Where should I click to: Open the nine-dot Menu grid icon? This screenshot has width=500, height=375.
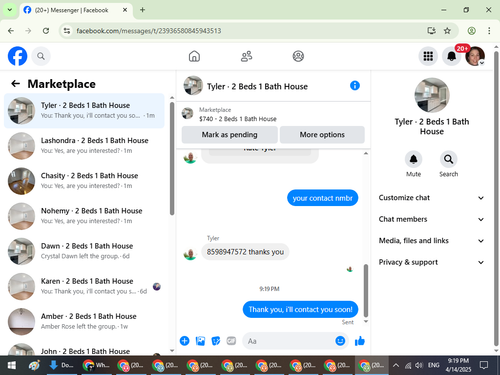click(428, 56)
